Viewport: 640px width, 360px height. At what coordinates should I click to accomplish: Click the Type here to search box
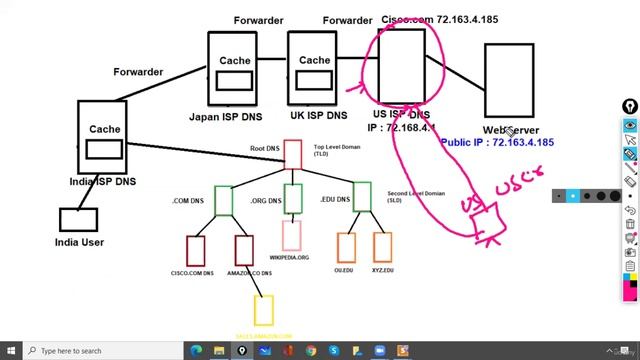coord(103,351)
